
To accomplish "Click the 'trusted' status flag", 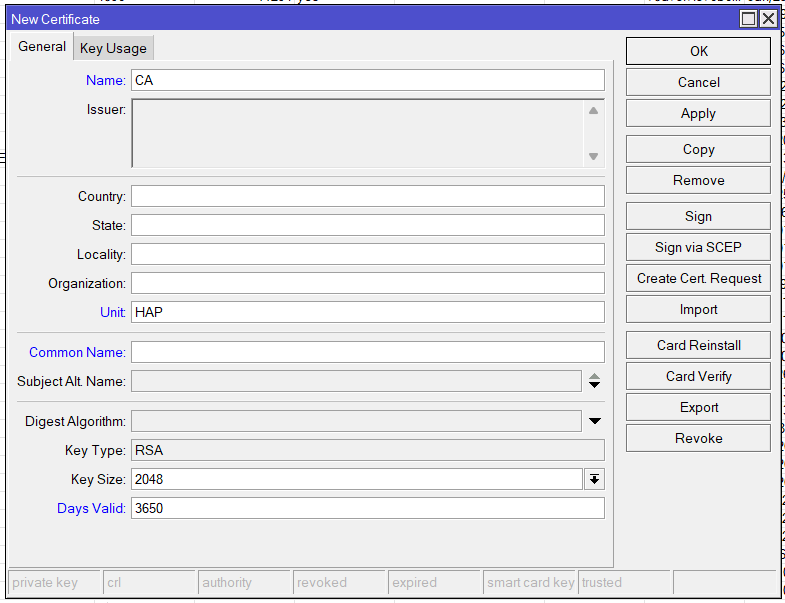I will pos(624,582).
